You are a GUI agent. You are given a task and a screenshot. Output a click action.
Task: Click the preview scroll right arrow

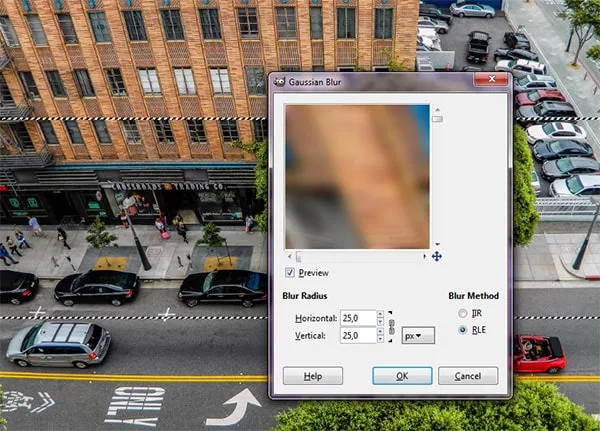pos(424,256)
